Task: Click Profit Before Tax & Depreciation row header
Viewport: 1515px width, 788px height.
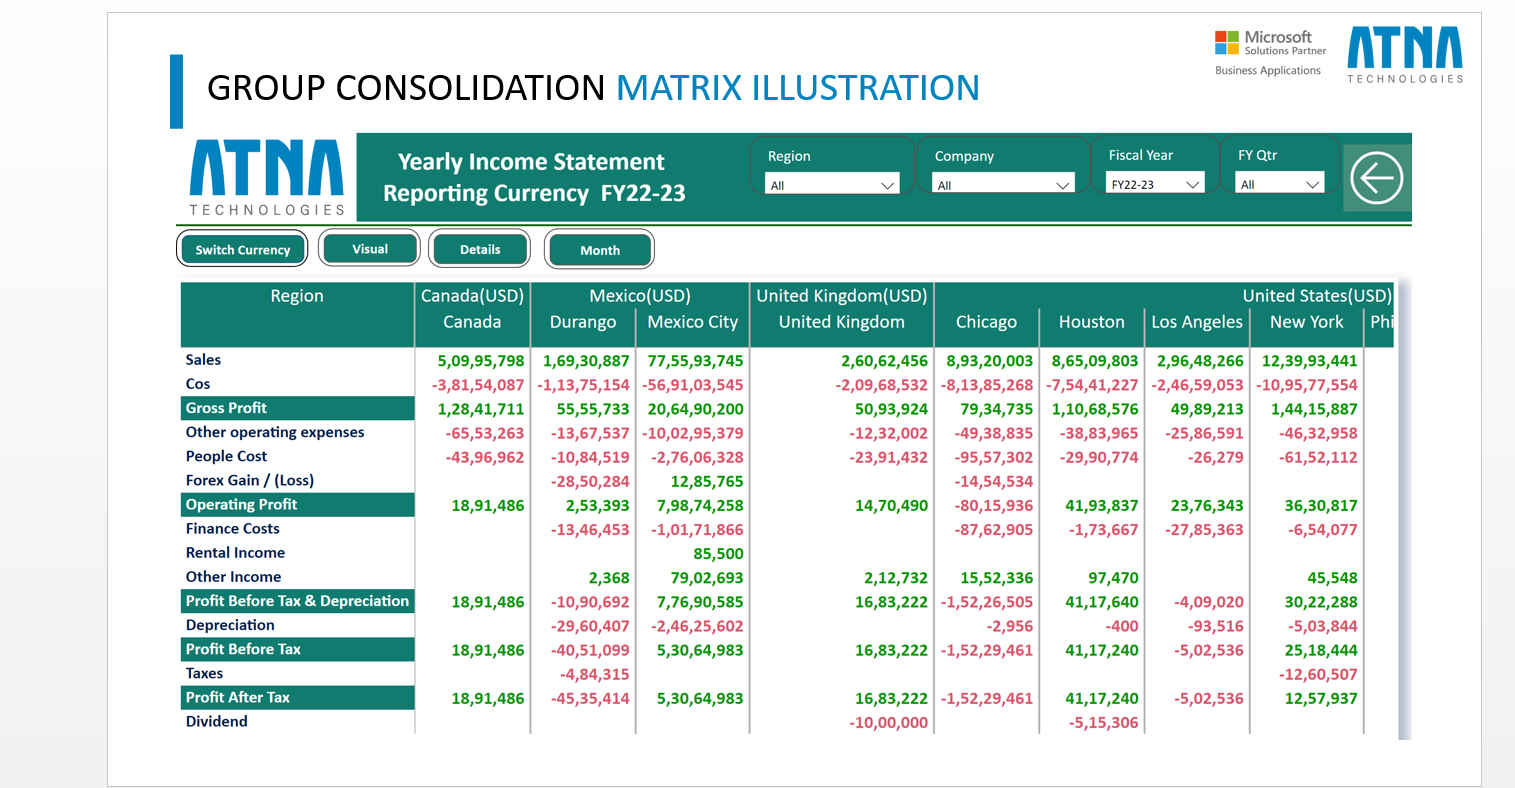Action: (x=298, y=601)
